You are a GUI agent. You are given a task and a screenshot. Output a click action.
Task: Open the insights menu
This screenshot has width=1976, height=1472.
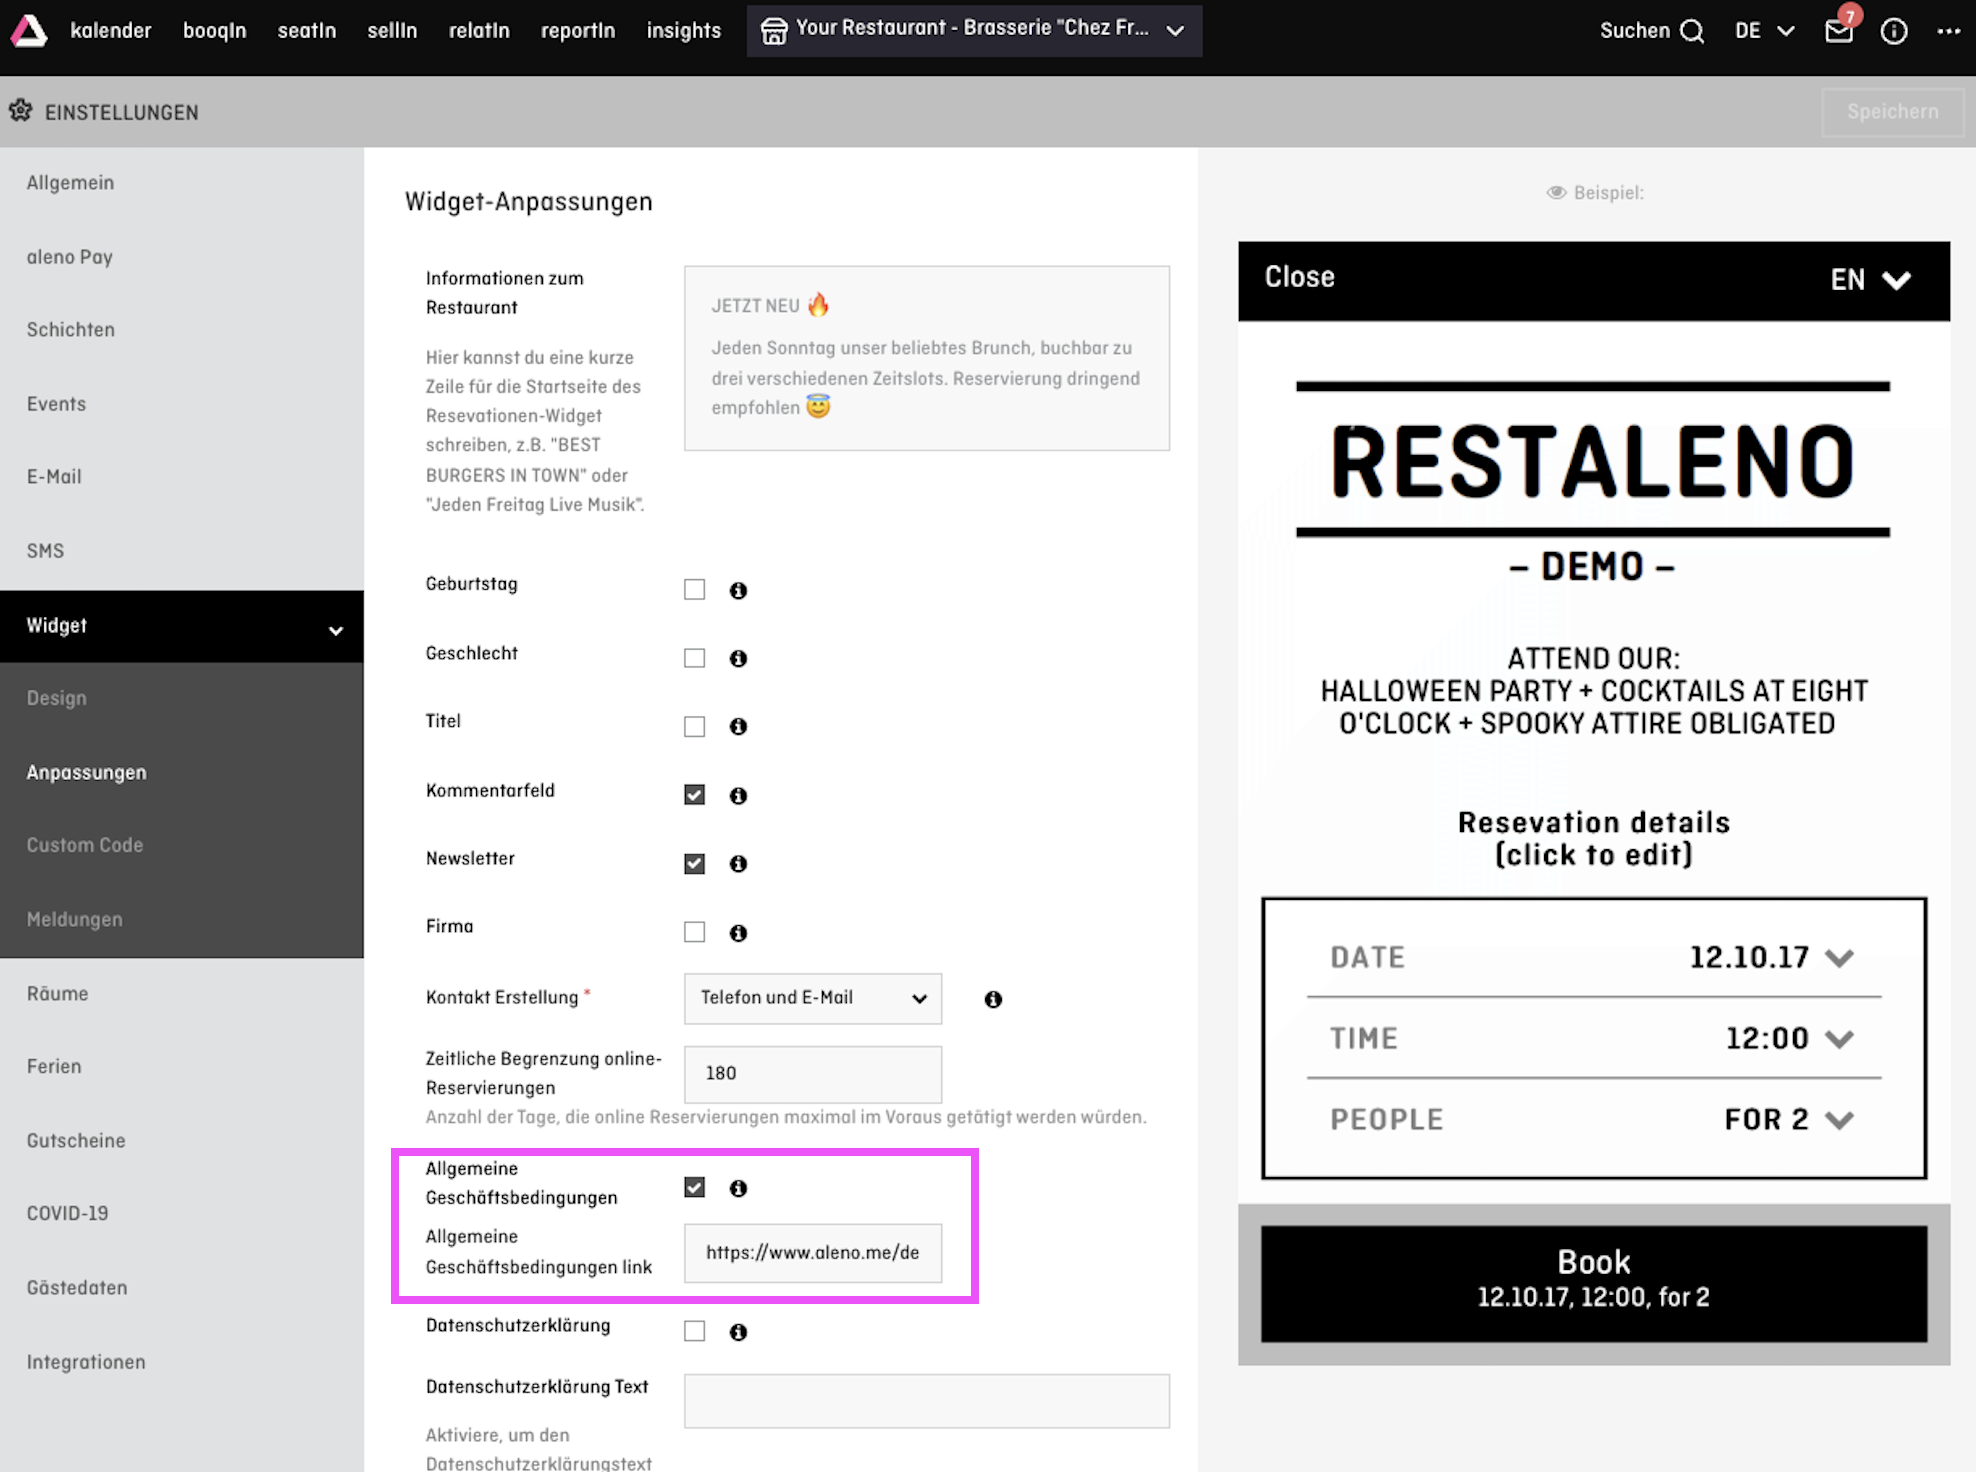pos(684,30)
